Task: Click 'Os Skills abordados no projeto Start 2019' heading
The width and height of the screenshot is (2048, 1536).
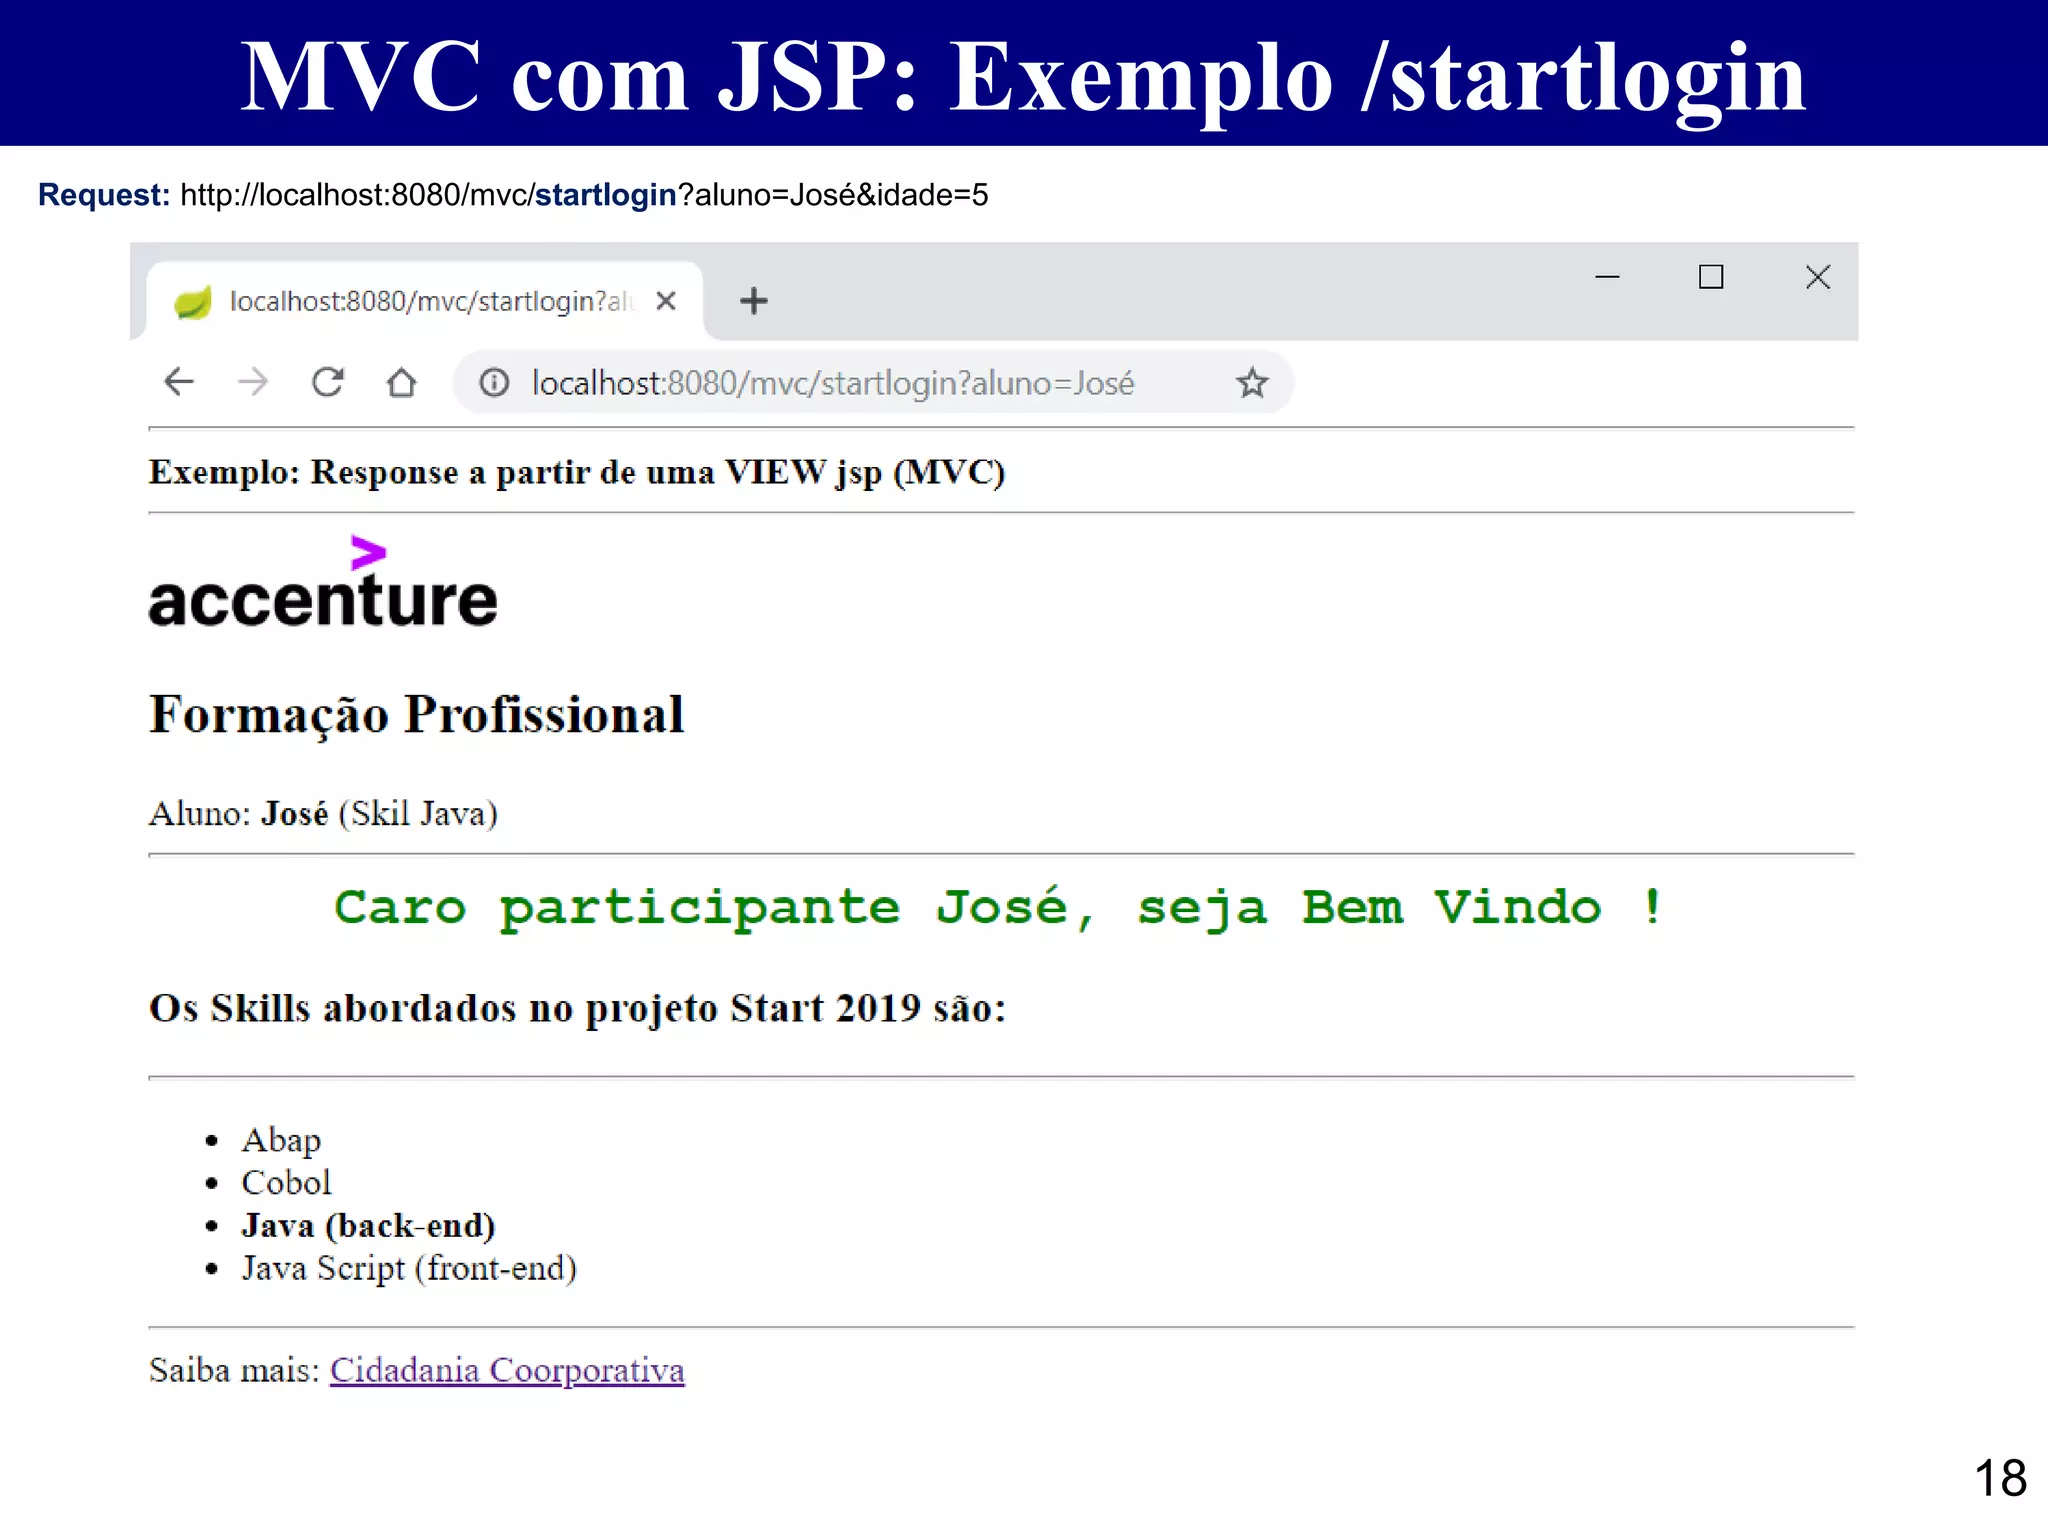Action: coord(577,1009)
